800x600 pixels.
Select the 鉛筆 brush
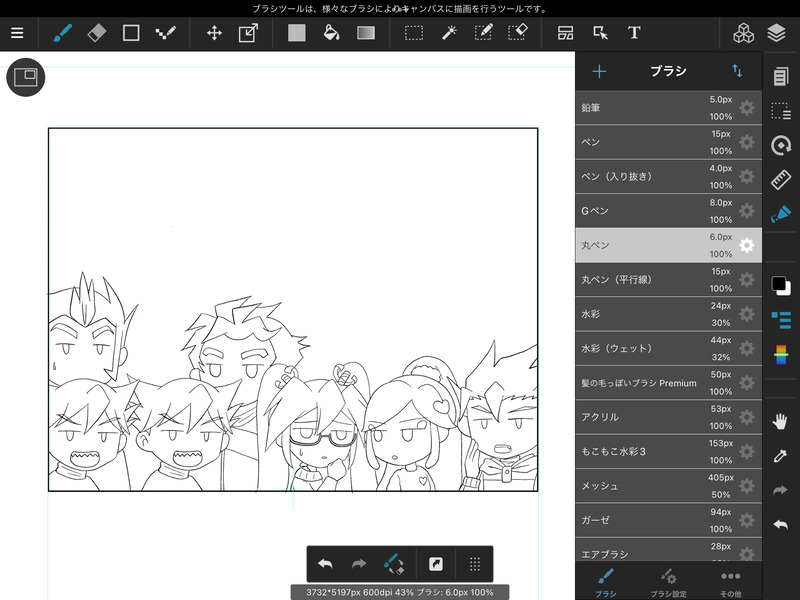coord(668,108)
